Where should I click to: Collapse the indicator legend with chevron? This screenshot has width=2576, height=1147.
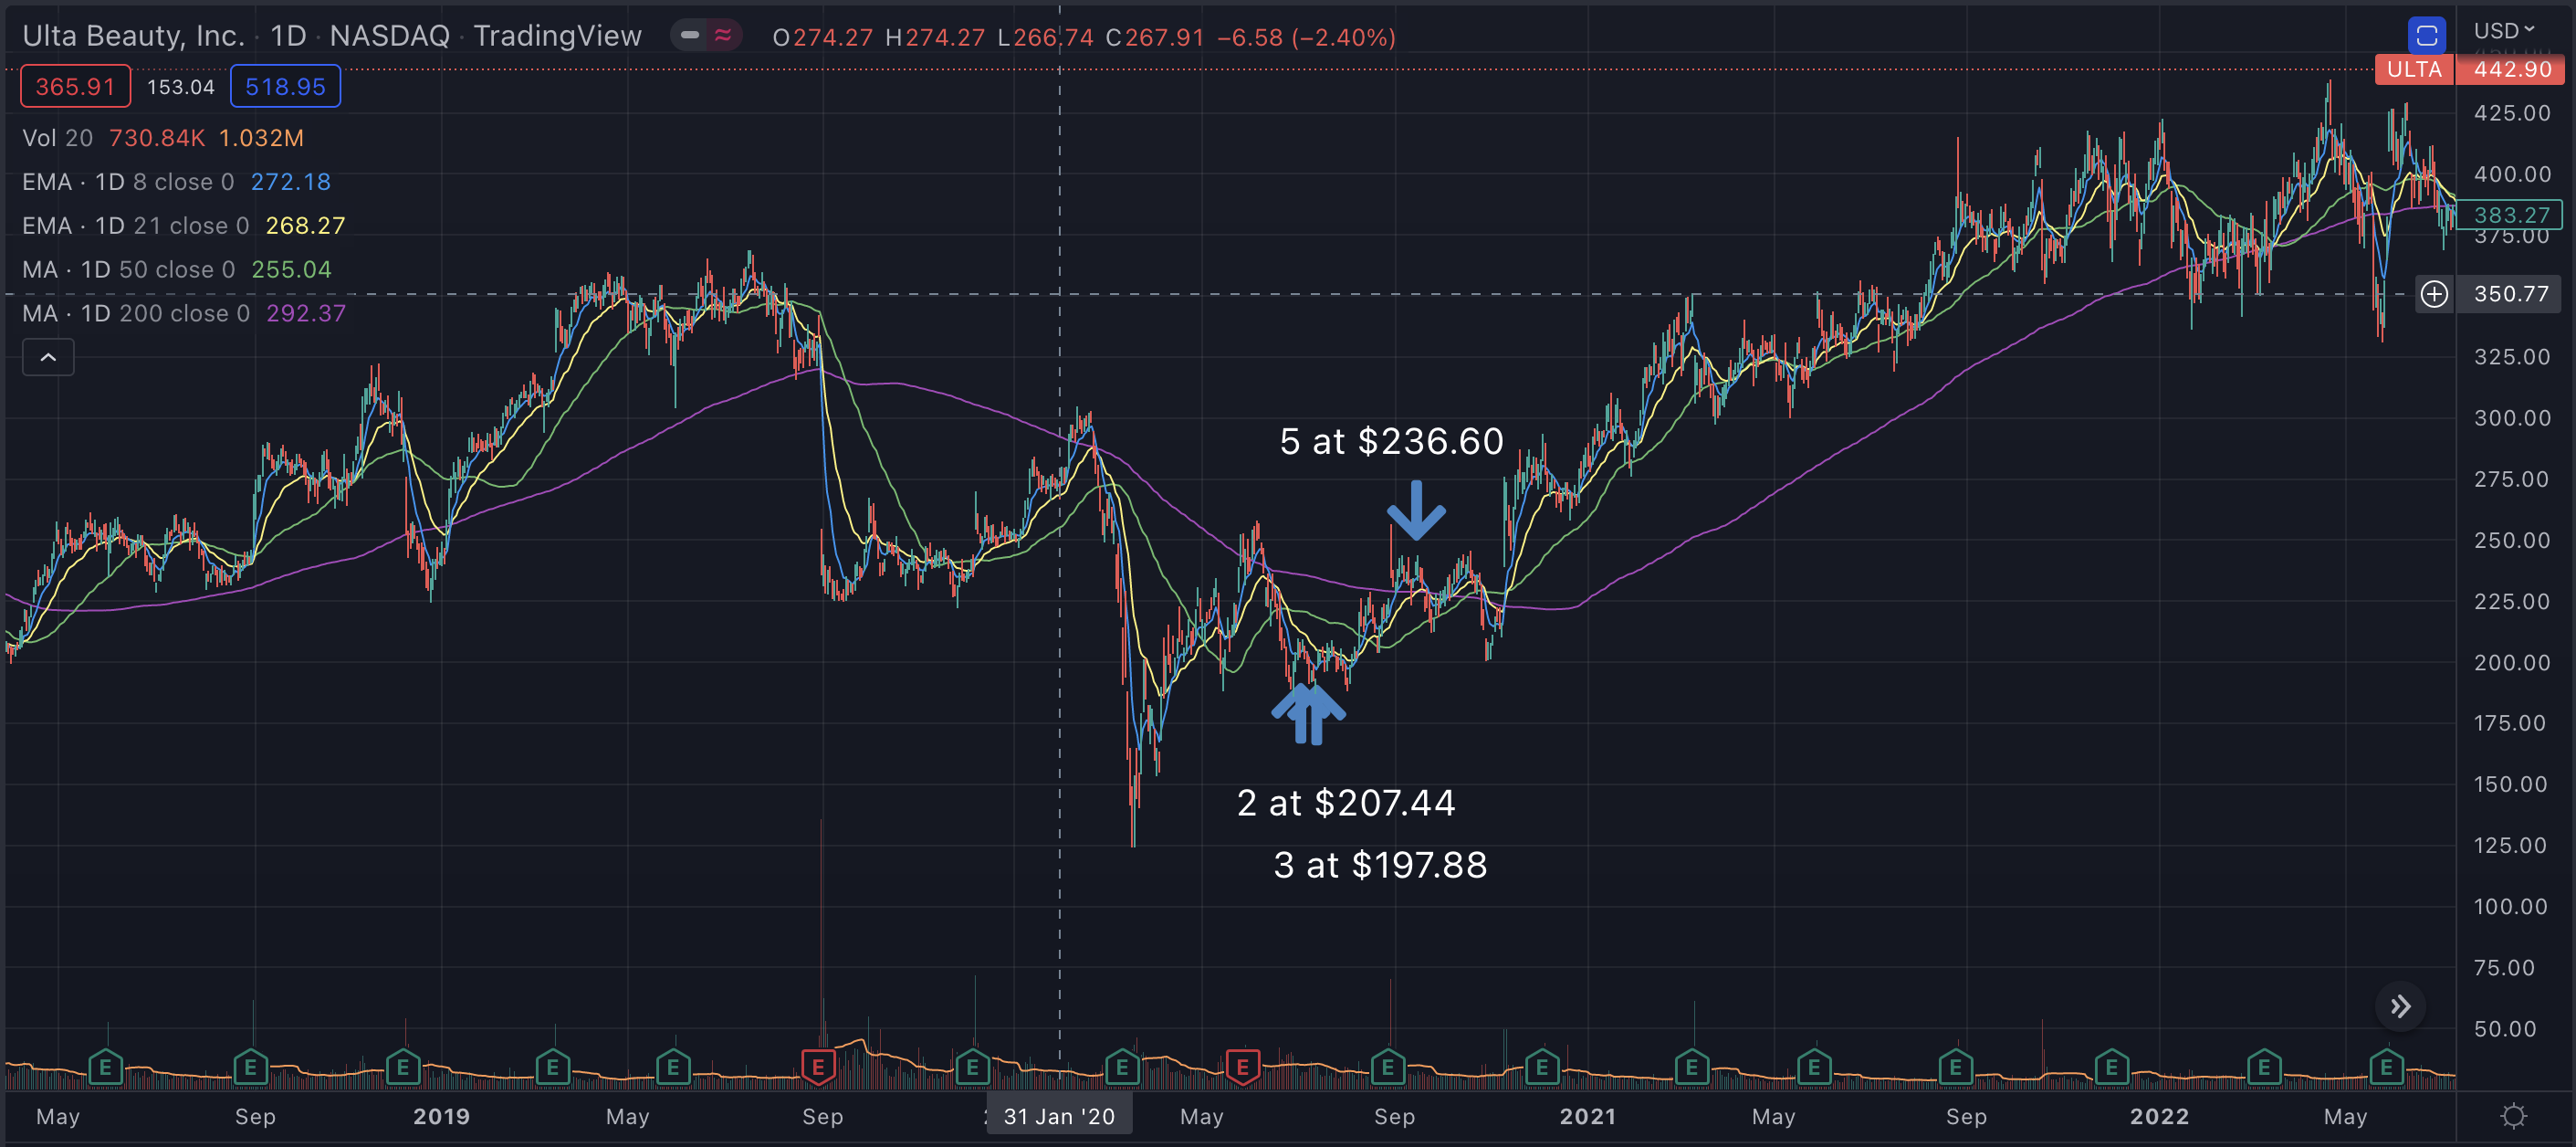click(48, 357)
